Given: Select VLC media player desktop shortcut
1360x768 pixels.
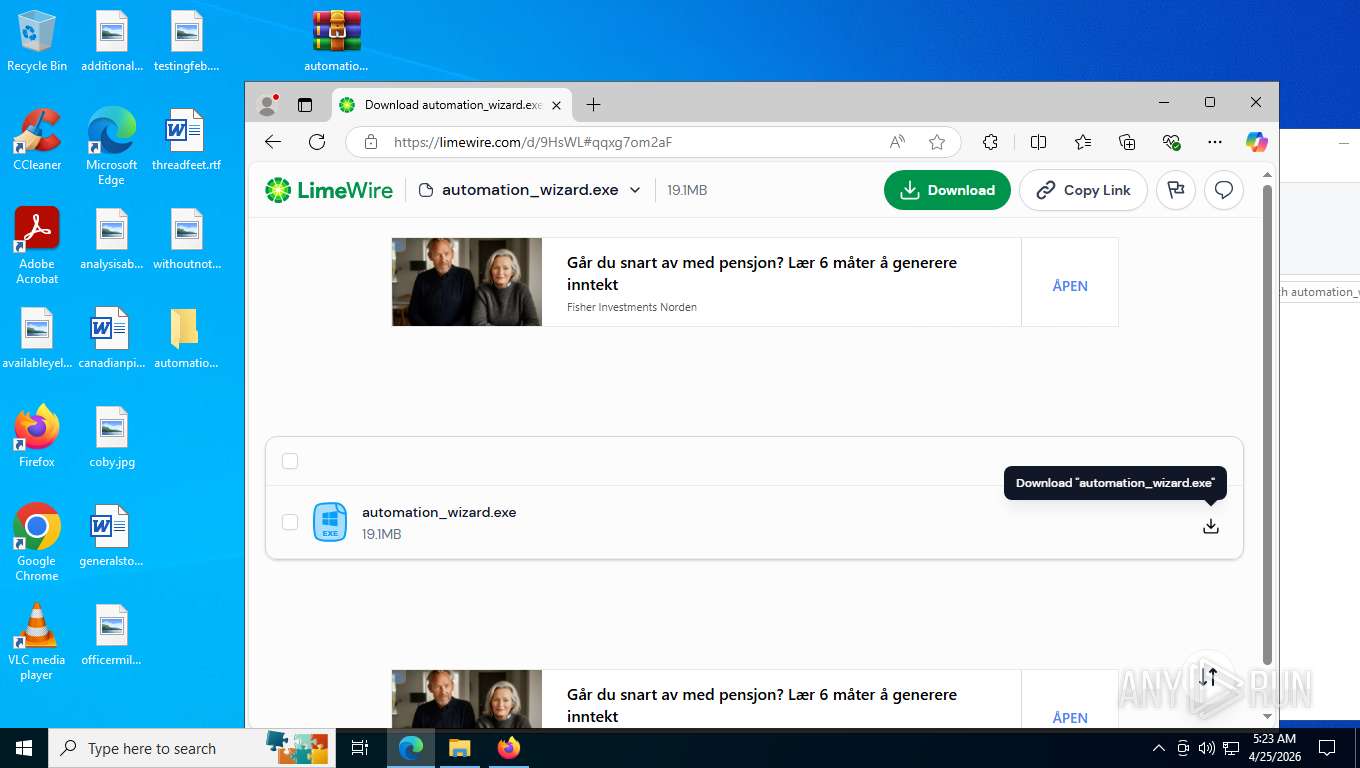Looking at the screenshot, I should [x=37, y=642].
